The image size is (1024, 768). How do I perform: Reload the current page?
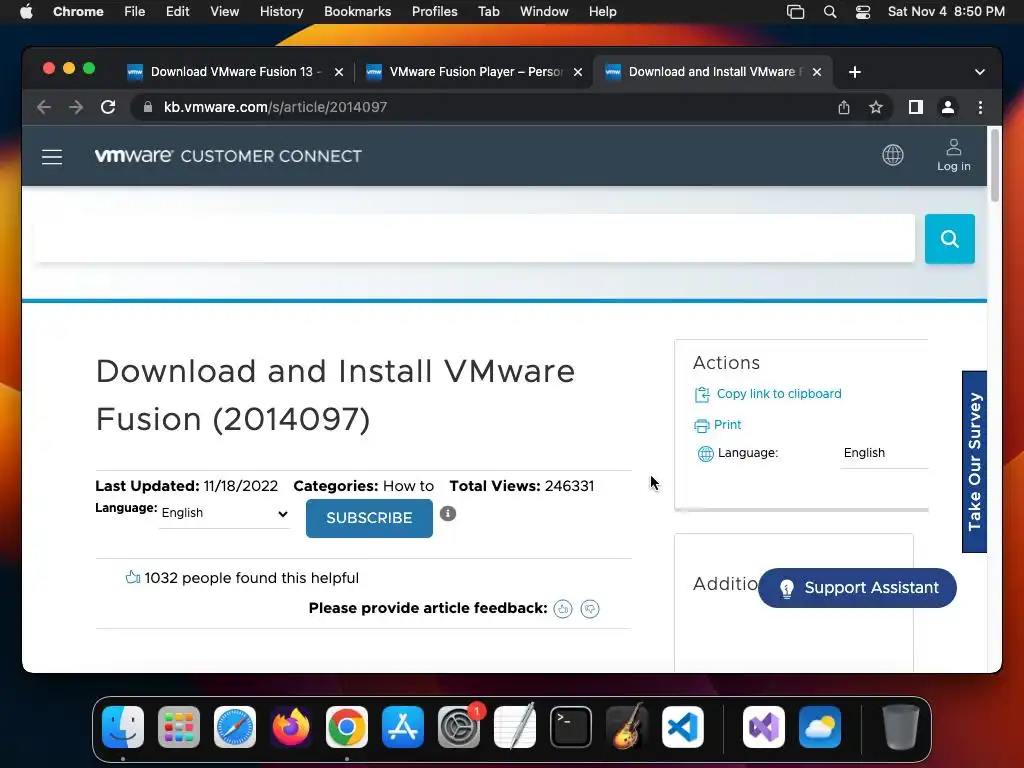108,107
